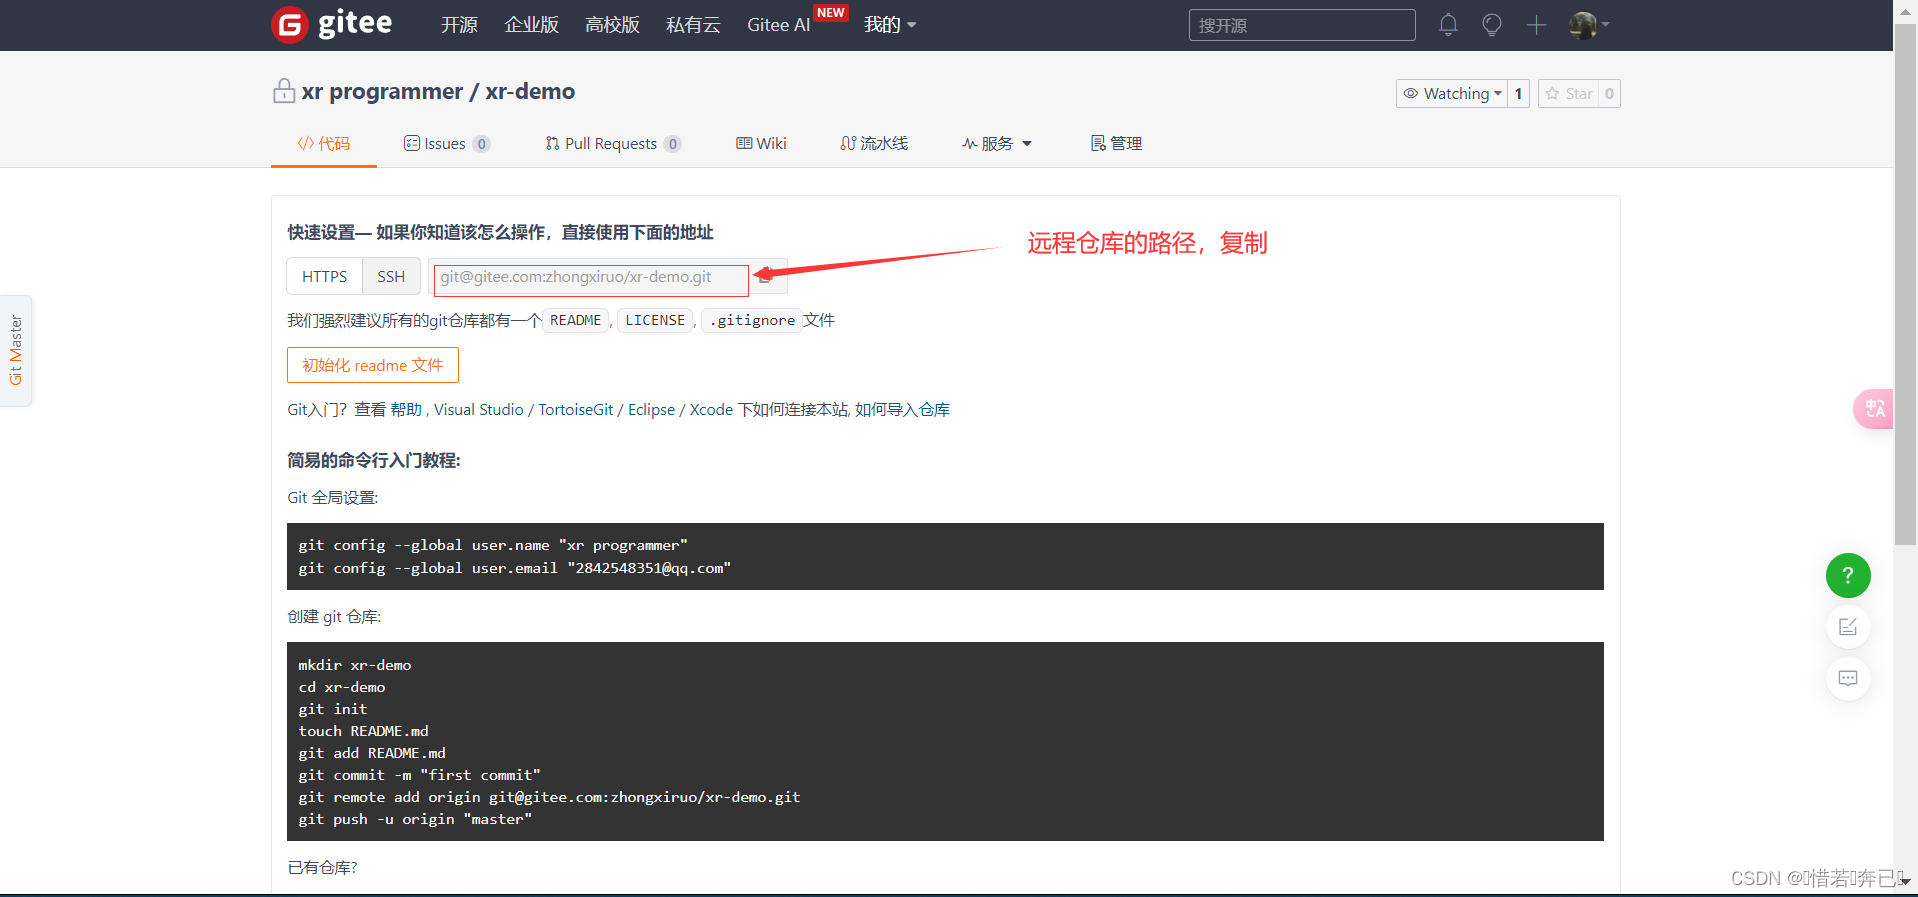Open the 我的 dropdown menu

[890, 25]
